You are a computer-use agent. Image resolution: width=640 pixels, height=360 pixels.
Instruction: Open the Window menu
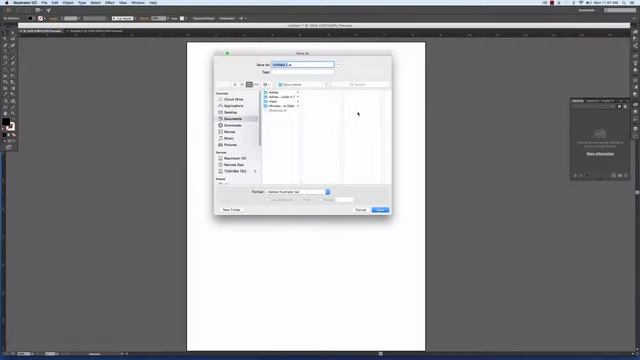tap(138, 2)
